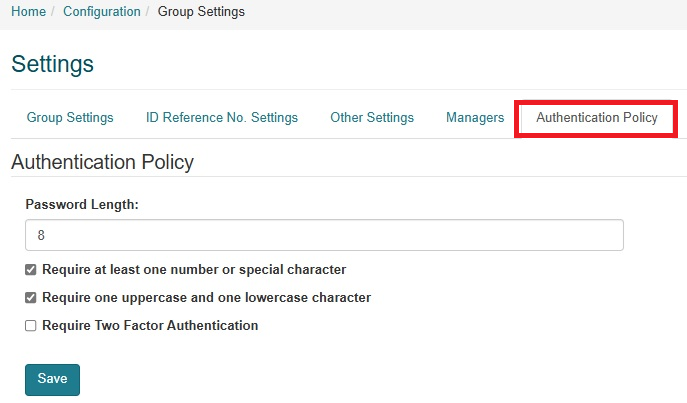Click the Settings page heading
This screenshot has width=687, height=403.
pyautogui.click(x=53, y=64)
